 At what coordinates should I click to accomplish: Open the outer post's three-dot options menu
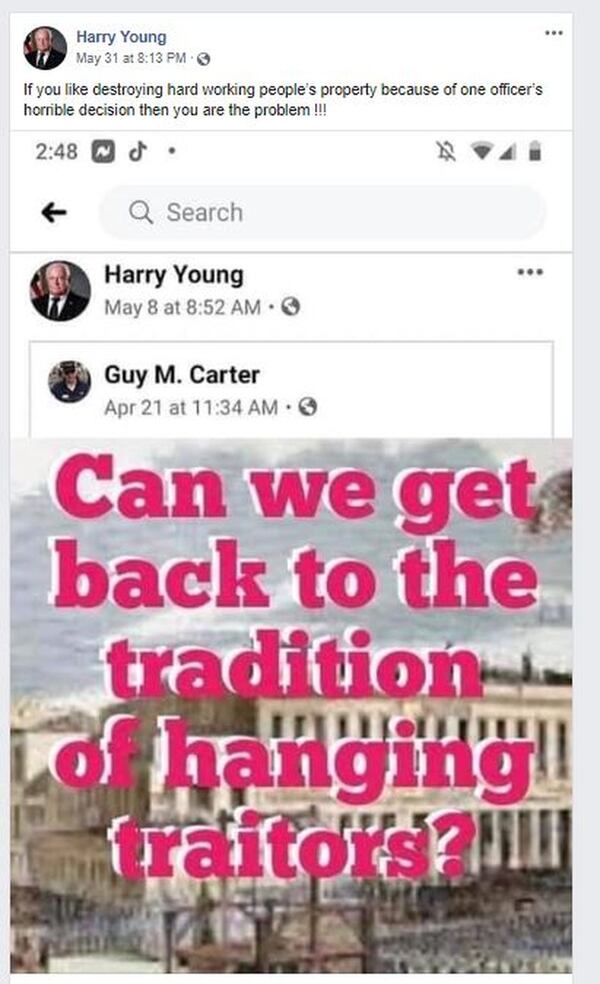pos(553,33)
